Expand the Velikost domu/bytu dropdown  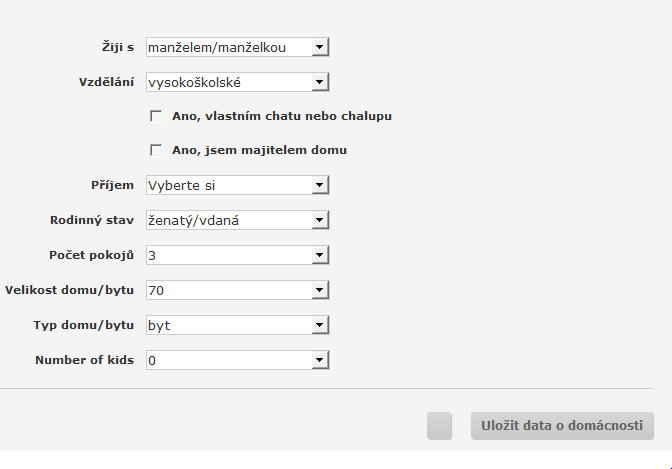click(237, 290)
